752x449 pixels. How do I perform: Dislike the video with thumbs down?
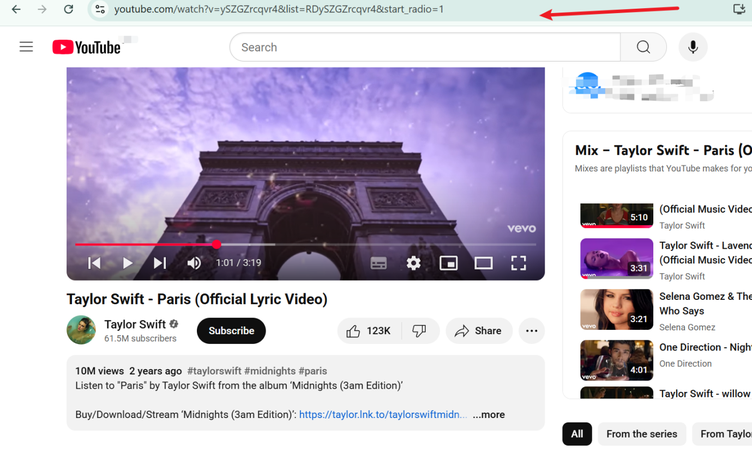pyautogui.click(x=420, y=331)
